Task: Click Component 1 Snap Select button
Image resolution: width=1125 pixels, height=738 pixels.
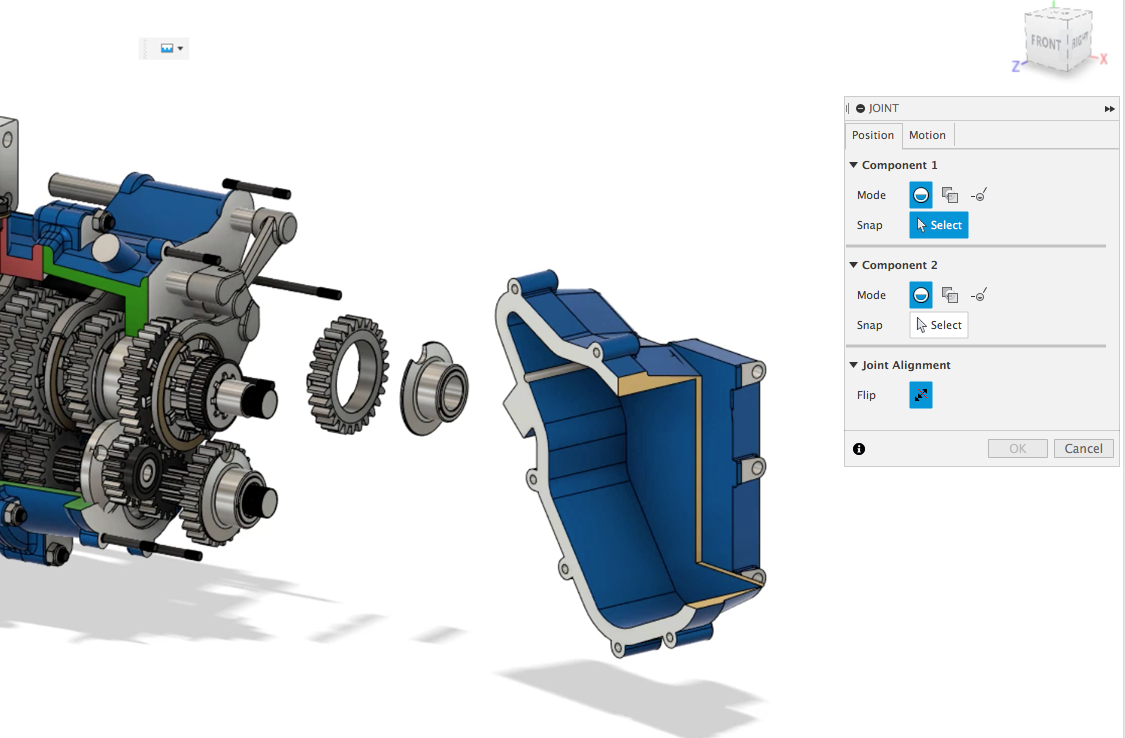Action: (939, 225)
